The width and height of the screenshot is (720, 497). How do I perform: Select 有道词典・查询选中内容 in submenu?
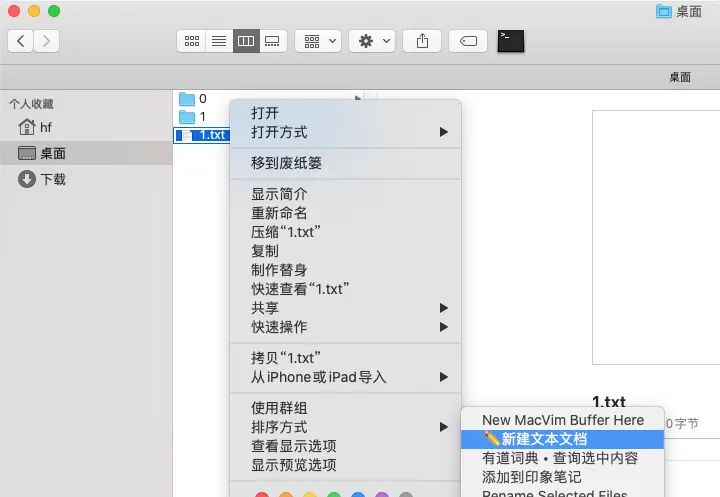(562, 458)
